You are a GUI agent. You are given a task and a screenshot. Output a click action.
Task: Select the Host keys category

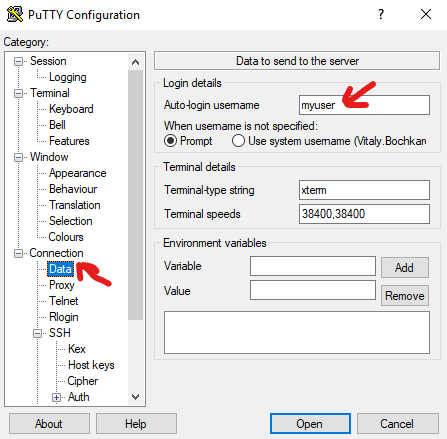coord(91,365)
